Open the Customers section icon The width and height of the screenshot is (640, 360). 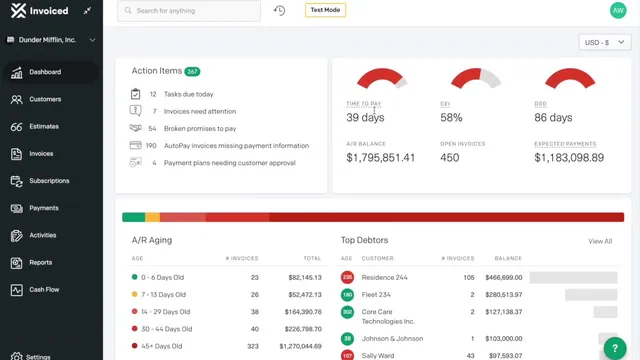16,99
